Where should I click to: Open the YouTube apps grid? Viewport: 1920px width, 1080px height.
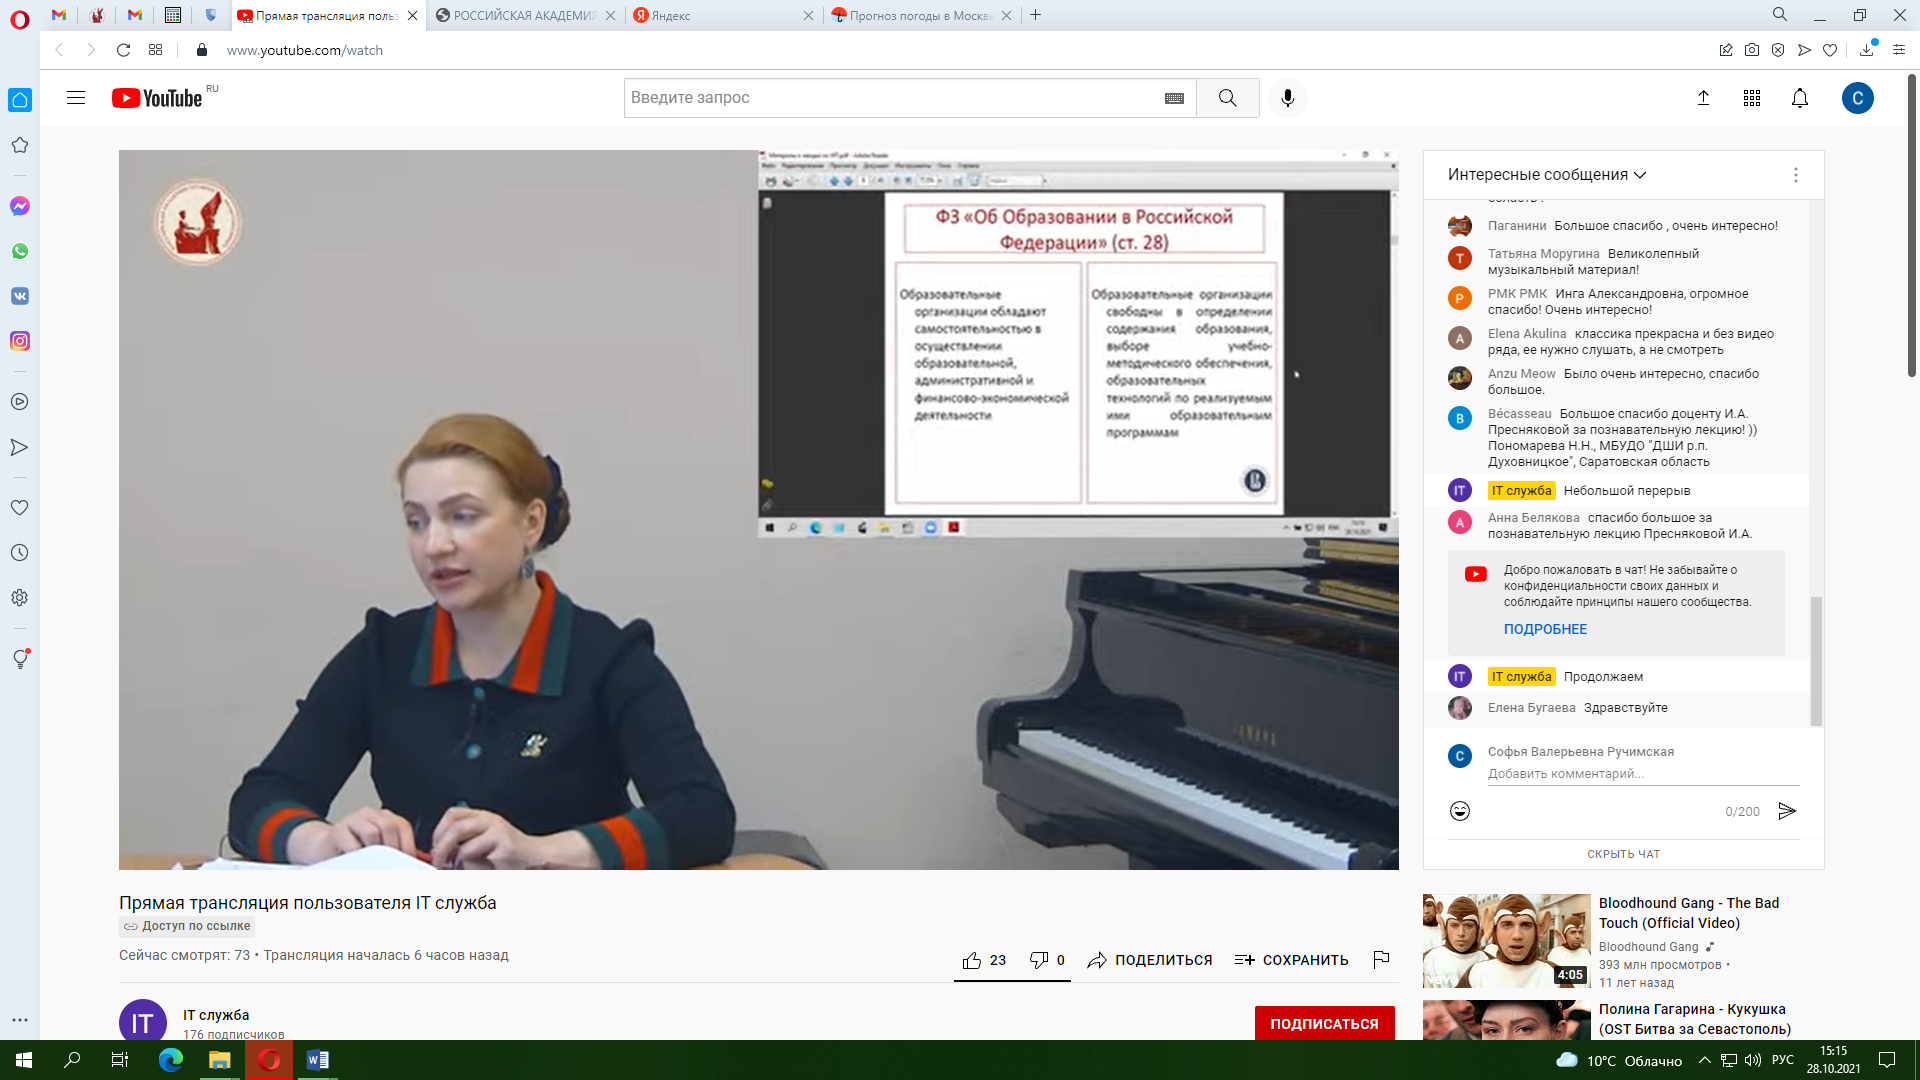(1751, 98)
